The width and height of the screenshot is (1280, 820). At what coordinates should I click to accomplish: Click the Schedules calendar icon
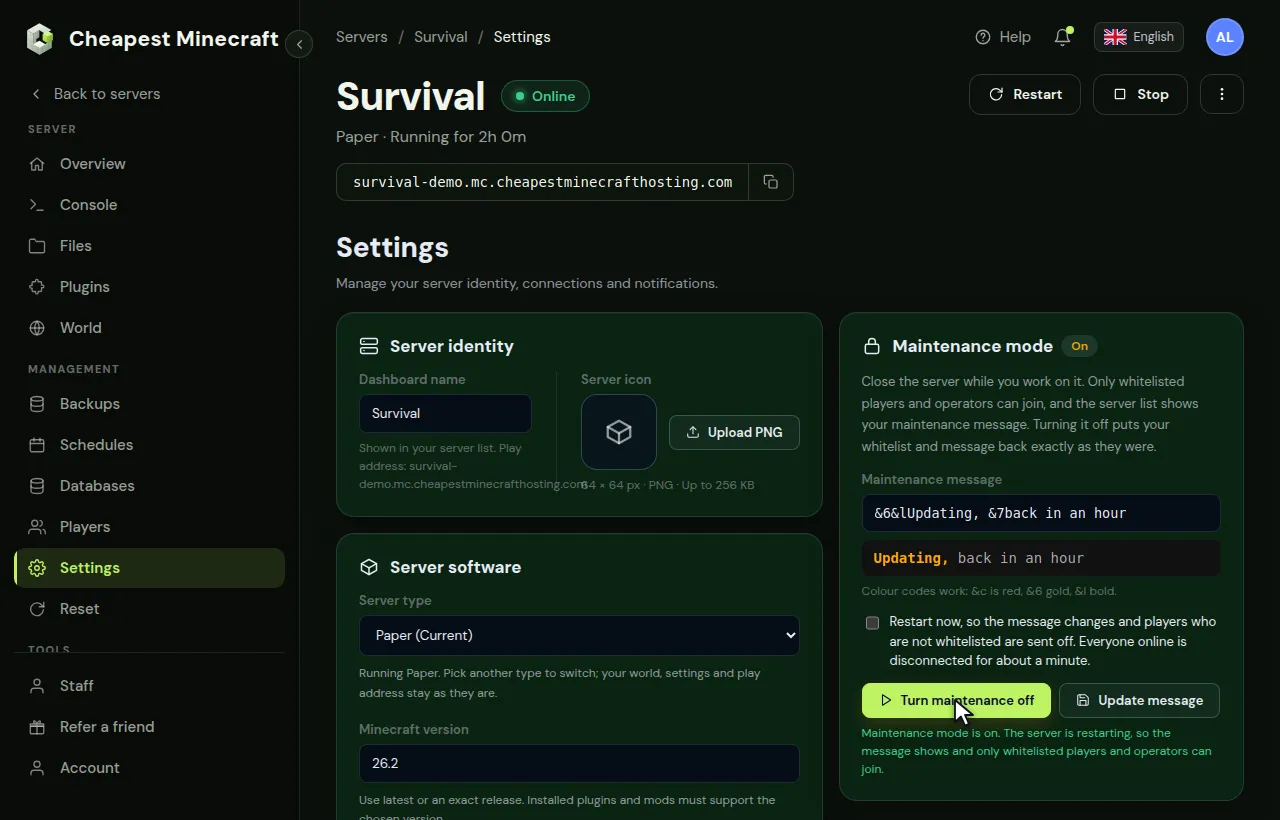37,445
